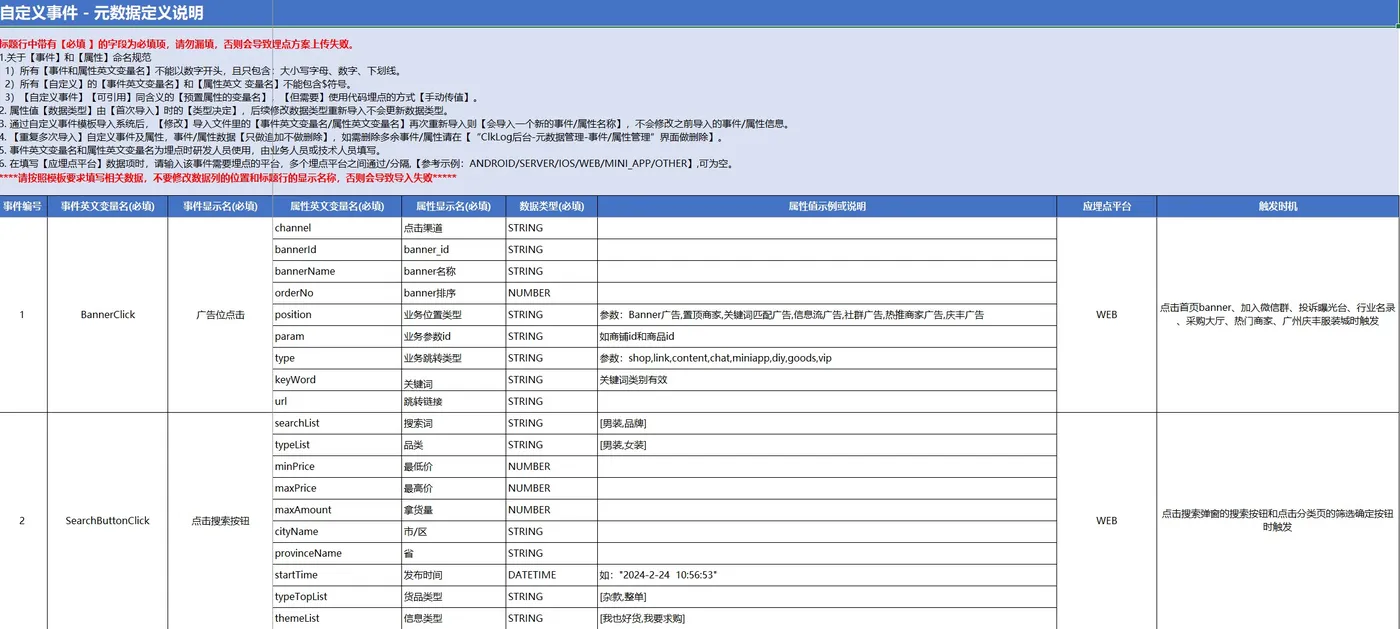
Task: Select the 拿货量 cell
Action: [453, 510]
